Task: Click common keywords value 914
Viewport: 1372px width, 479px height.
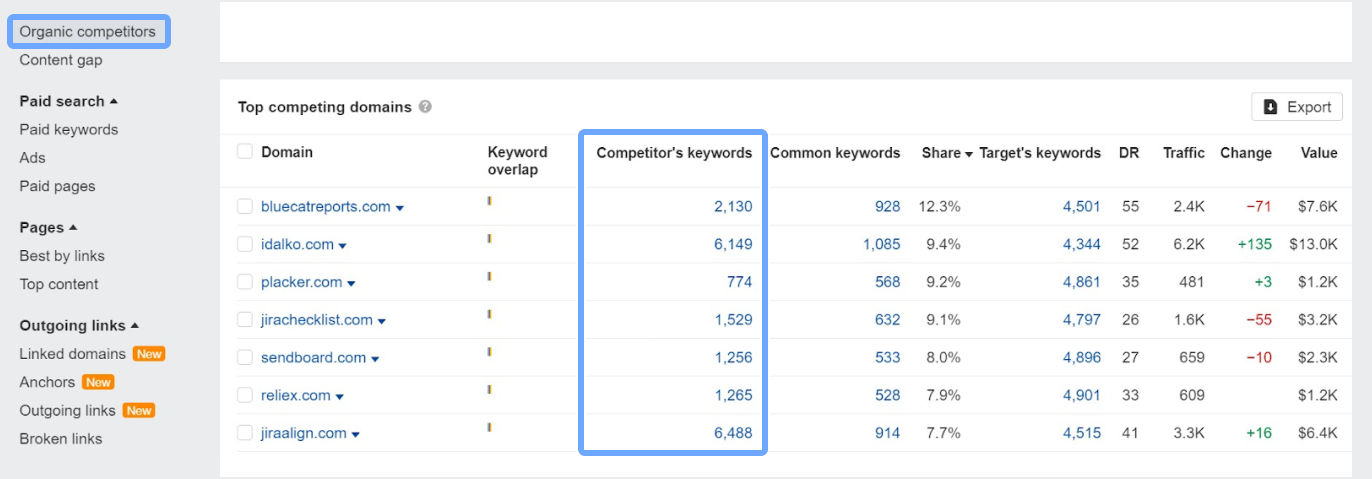Action: tap(888, 433)
